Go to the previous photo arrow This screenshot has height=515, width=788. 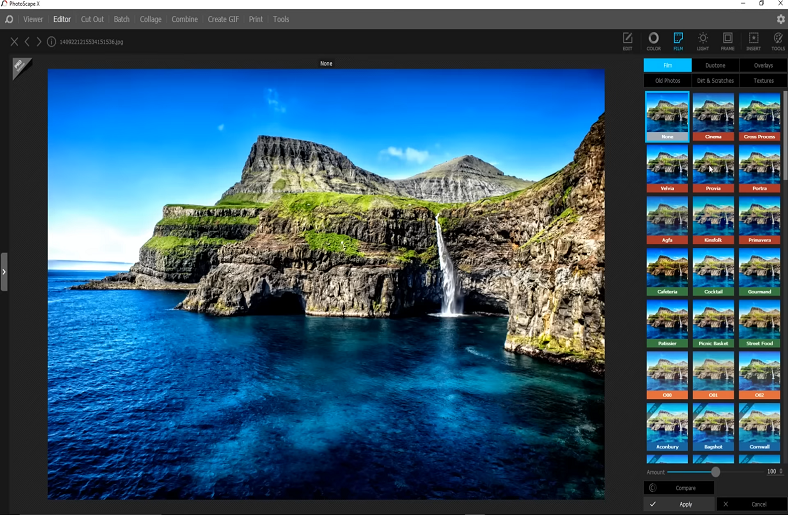[x=27, y=42]
